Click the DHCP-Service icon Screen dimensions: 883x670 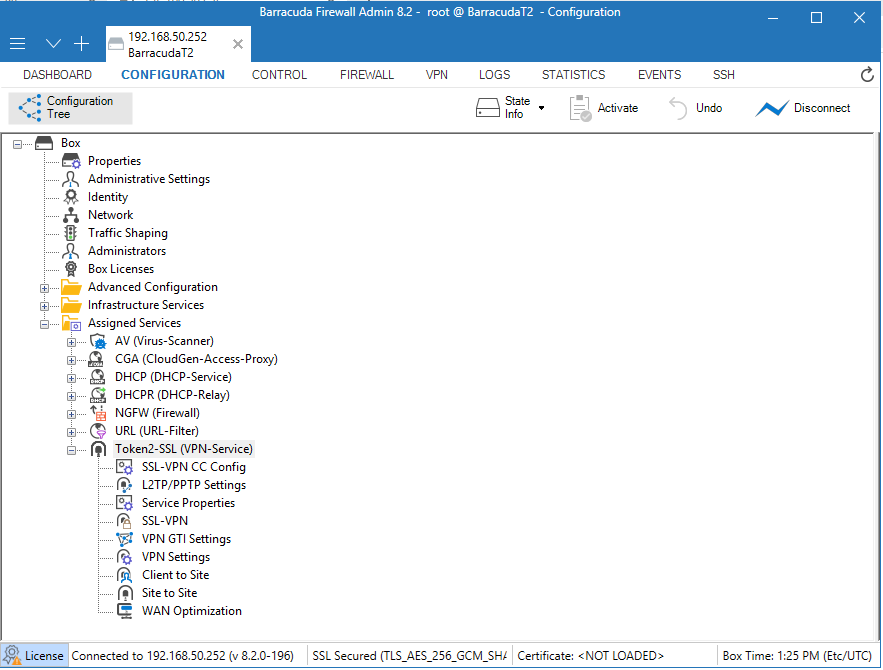click(97, 377)
